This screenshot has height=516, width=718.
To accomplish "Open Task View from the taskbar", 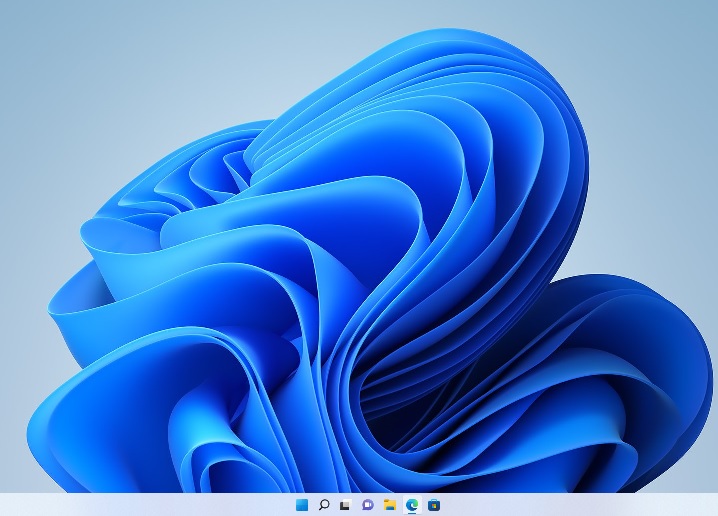I will 346,505.
